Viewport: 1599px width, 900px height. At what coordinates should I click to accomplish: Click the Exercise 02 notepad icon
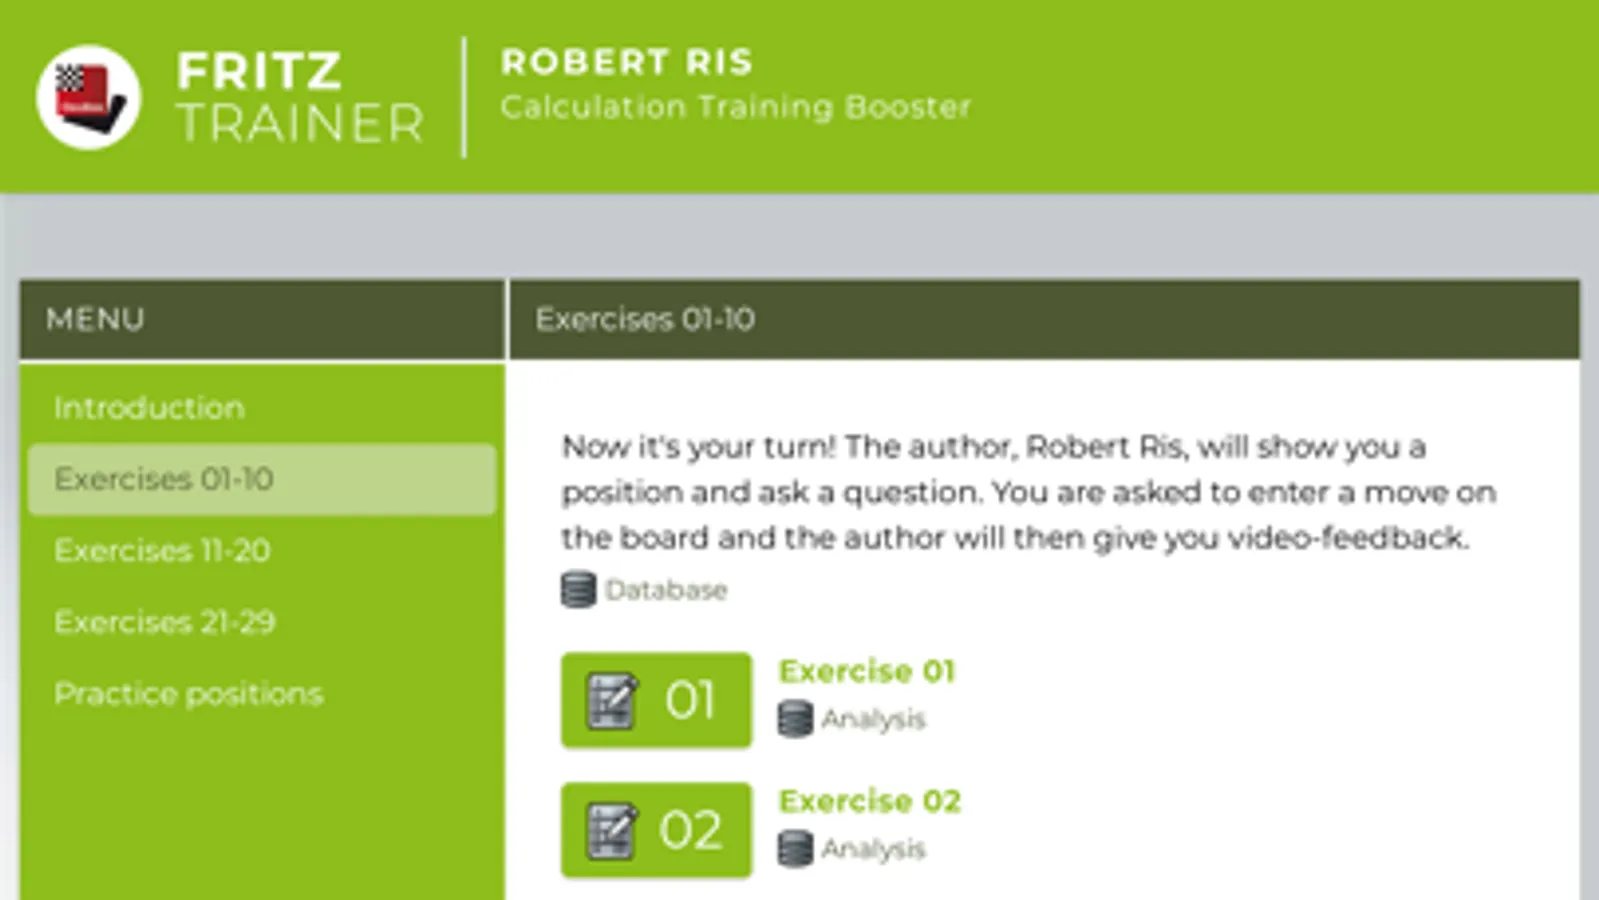click(612, 830)
